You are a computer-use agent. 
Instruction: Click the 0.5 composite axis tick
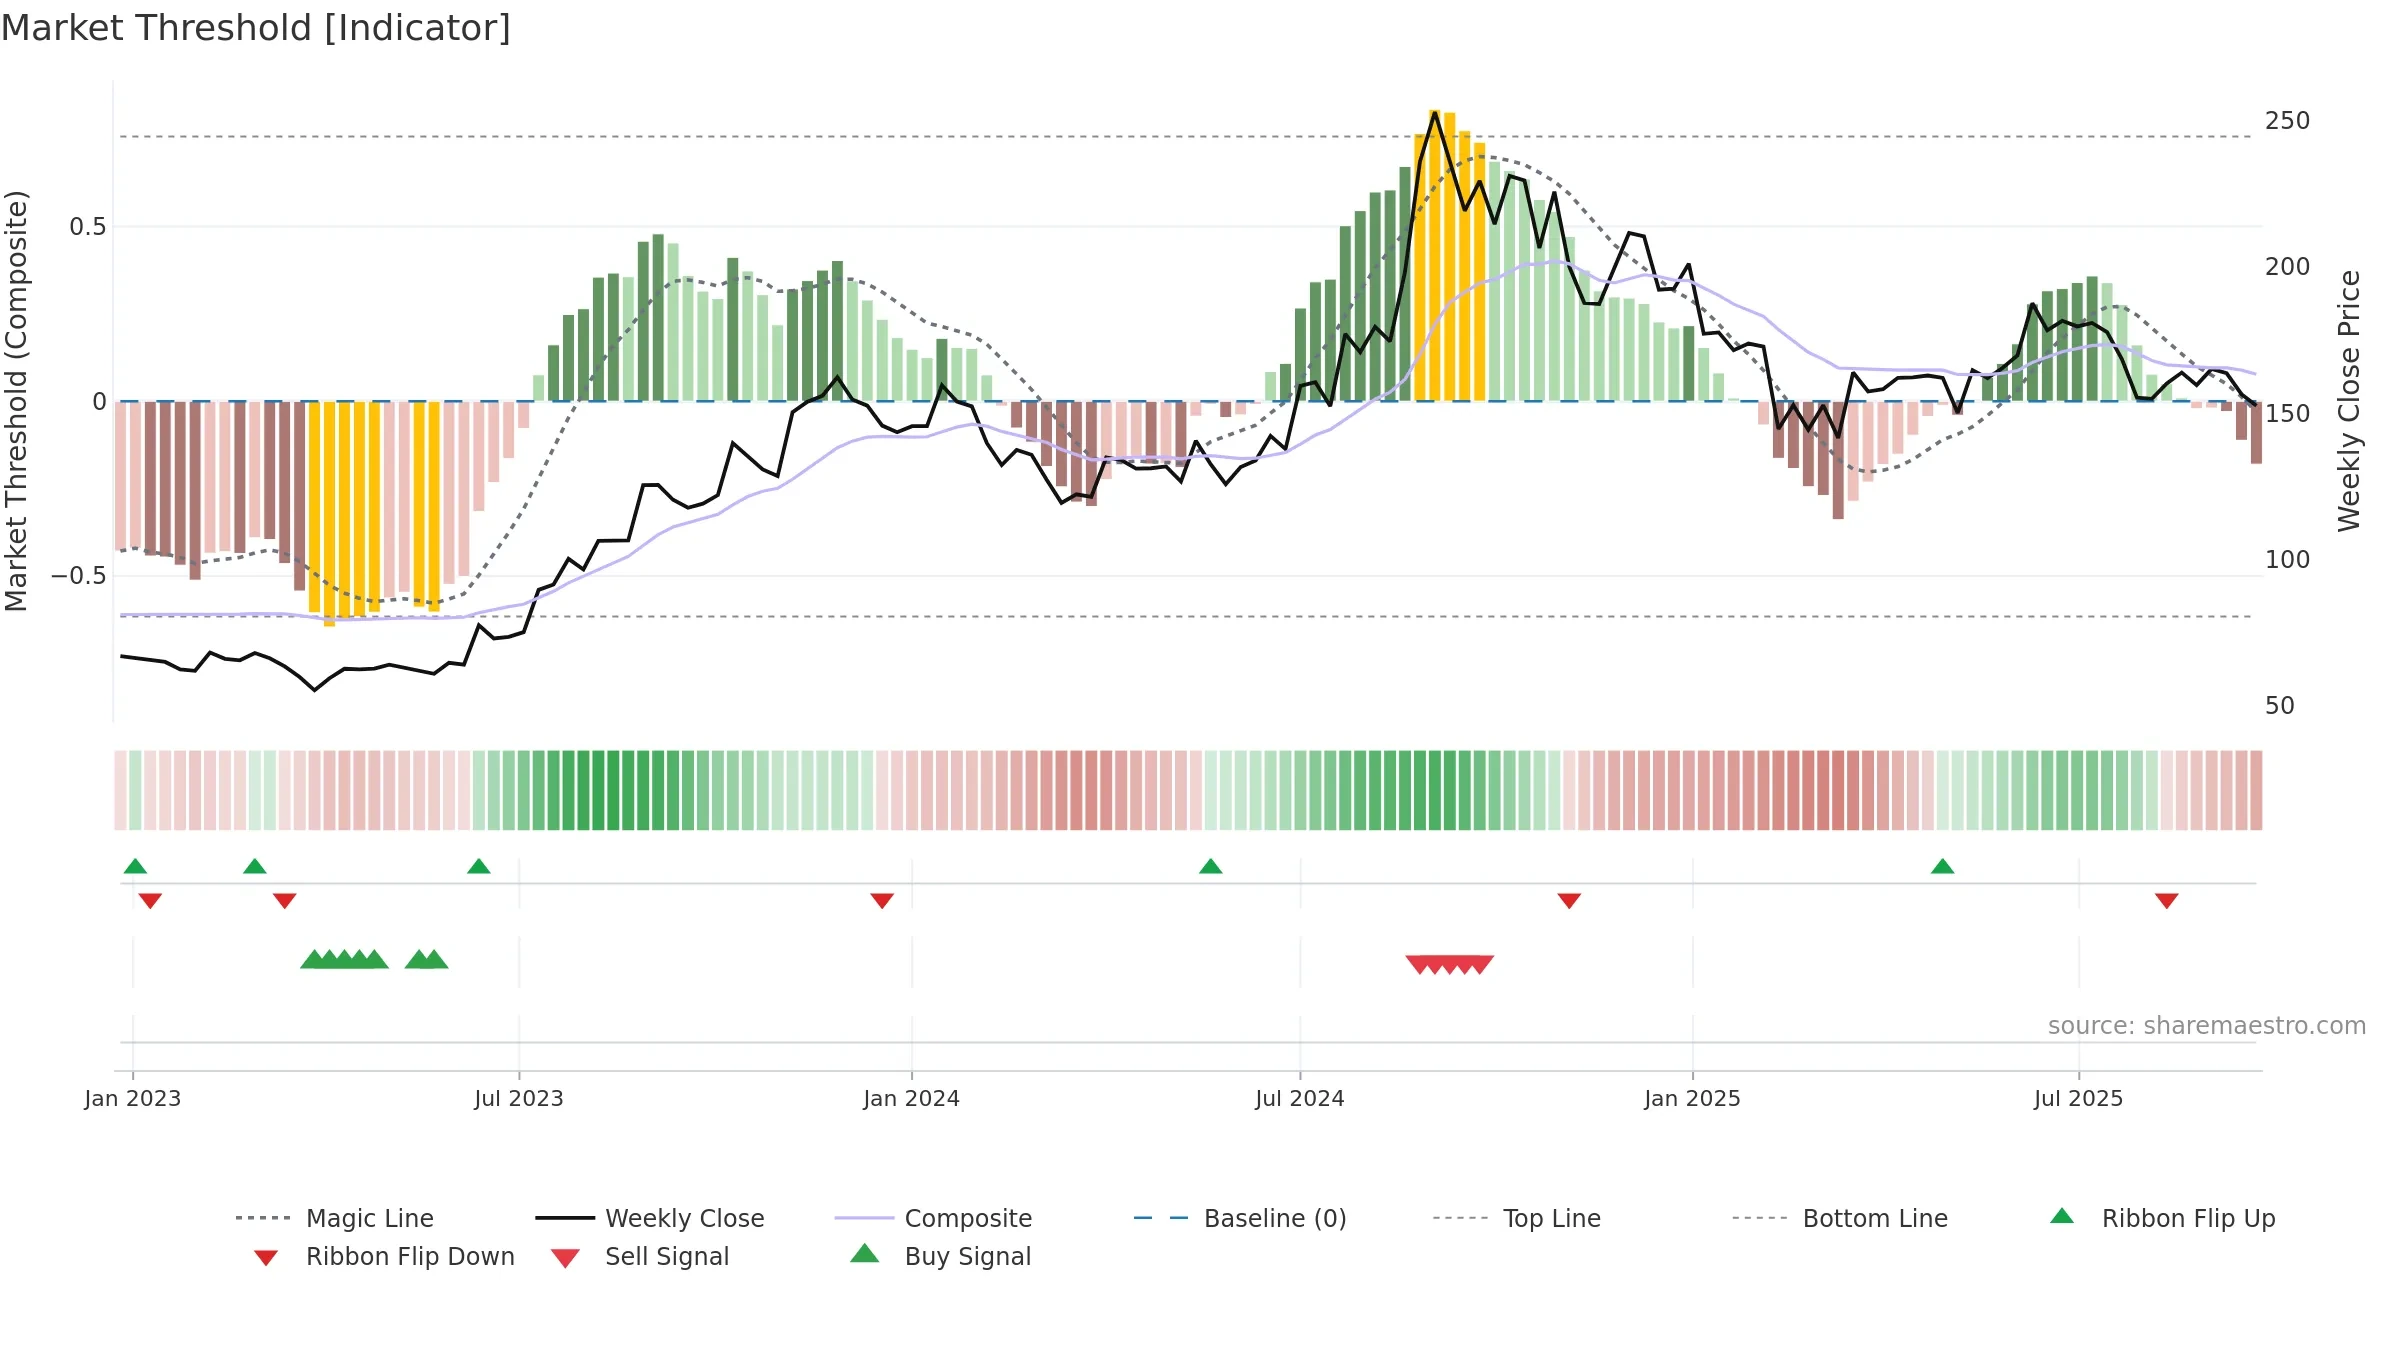point(88,227)
